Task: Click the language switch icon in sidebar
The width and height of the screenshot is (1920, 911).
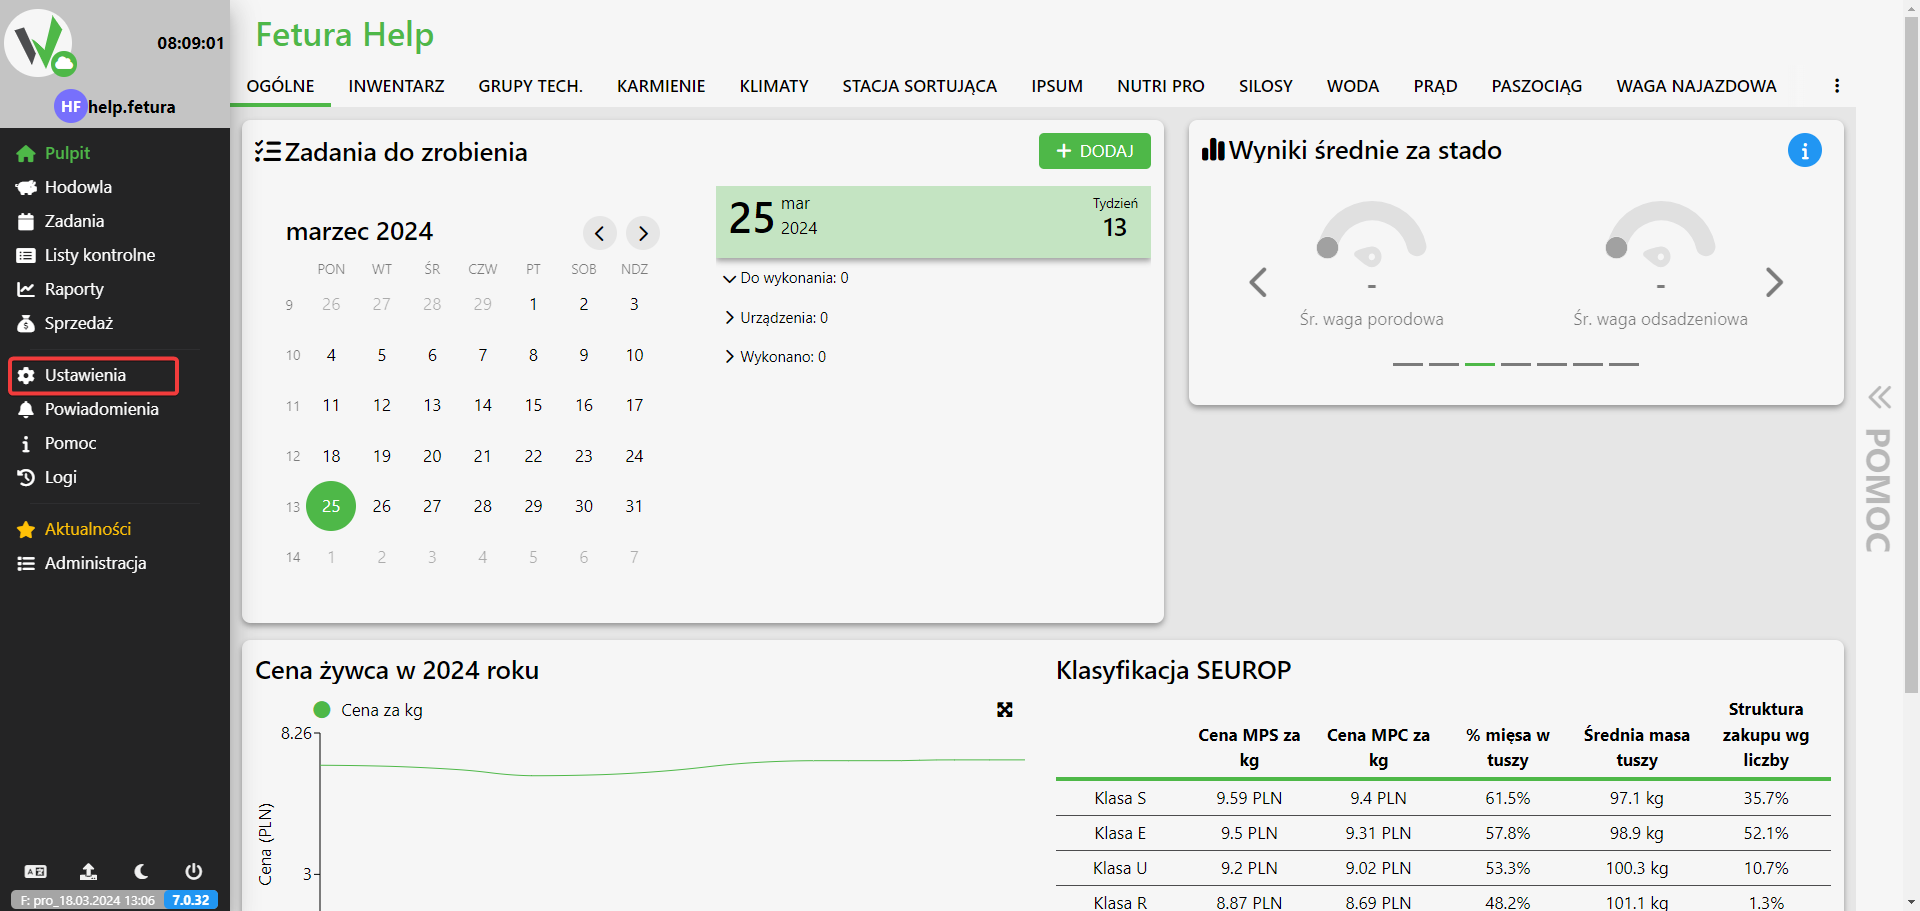Action: click(35, 871)
